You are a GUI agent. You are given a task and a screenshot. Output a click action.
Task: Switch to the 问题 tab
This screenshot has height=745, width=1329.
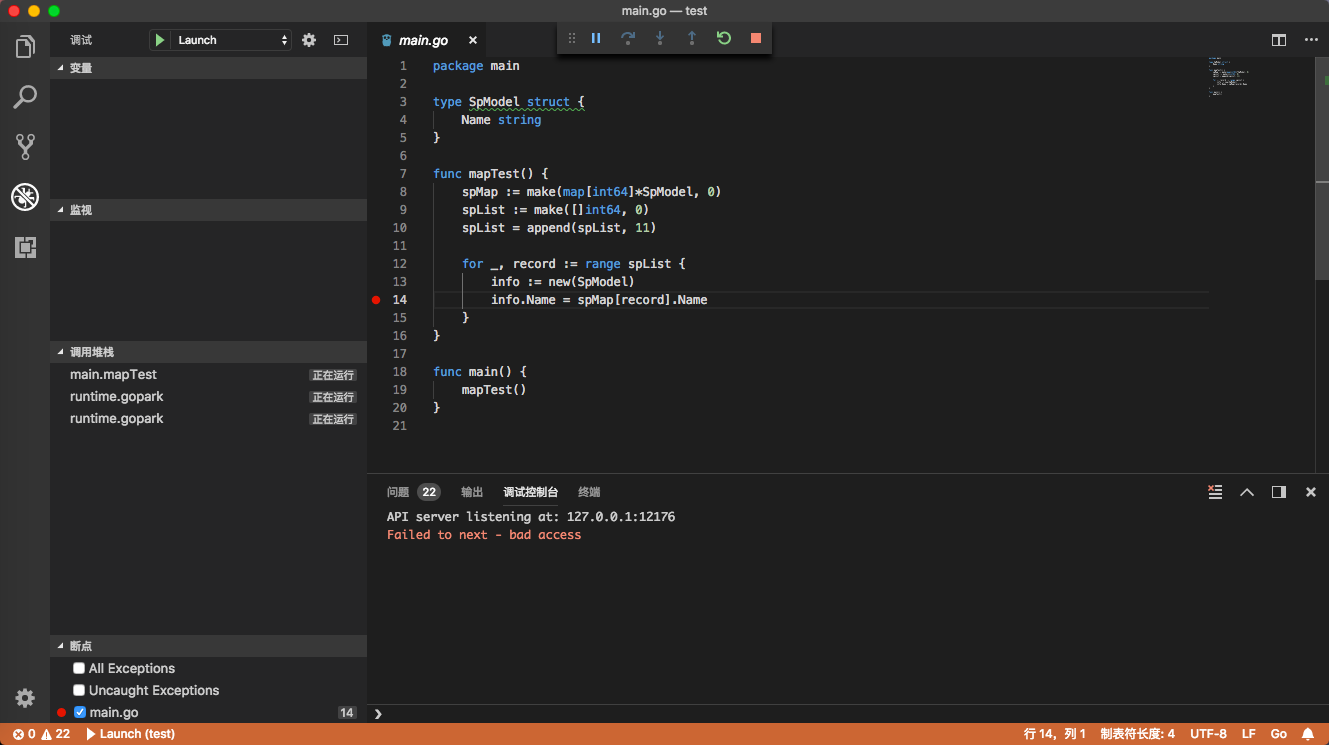pyautogui.click(x=398, y=492)
